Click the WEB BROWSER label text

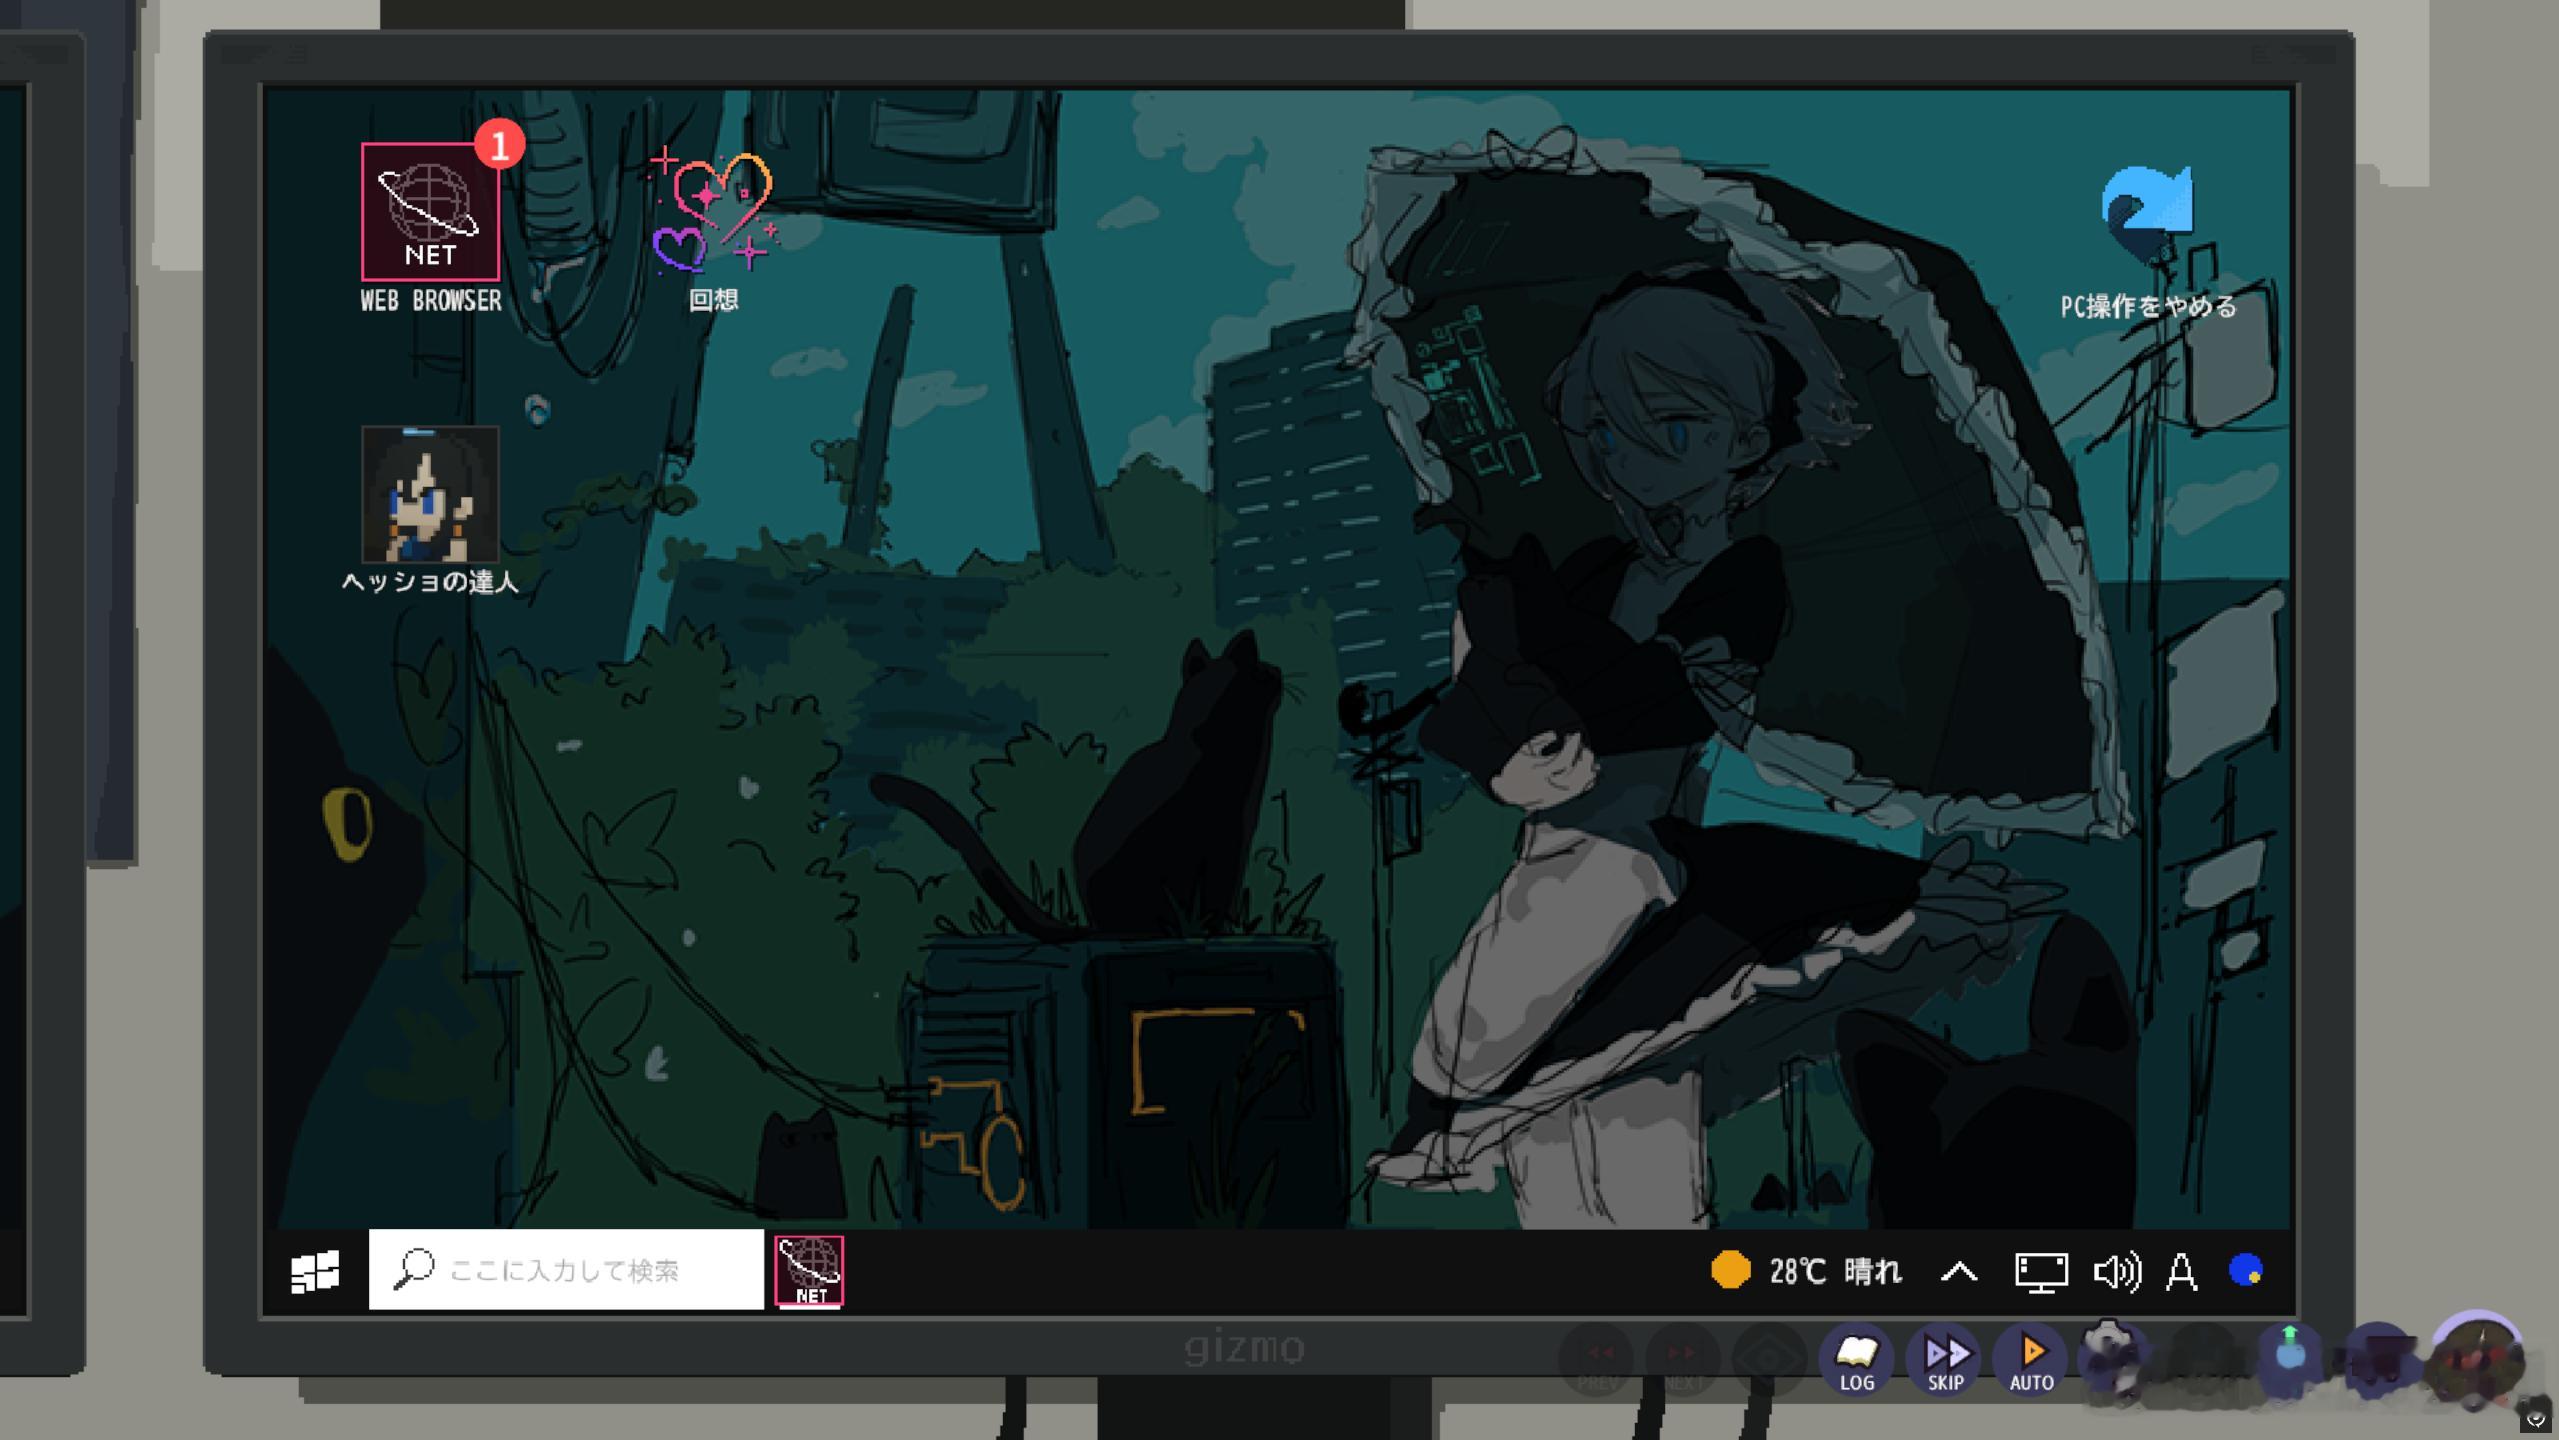[x=430, y=300]
